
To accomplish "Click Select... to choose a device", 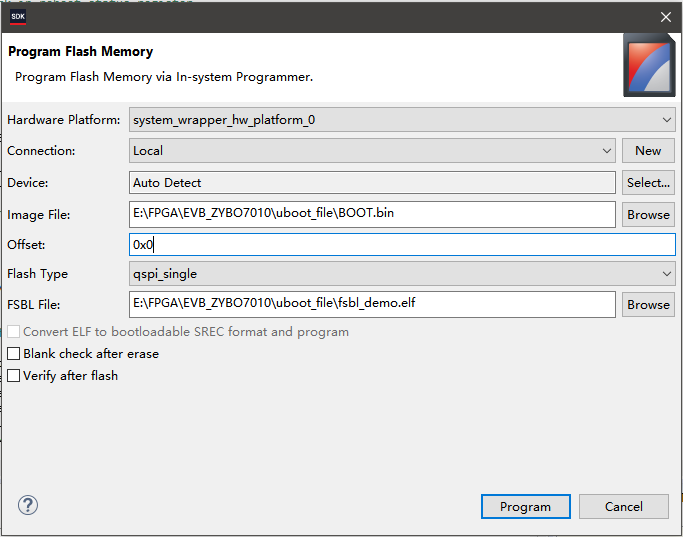I will point(648,183).
